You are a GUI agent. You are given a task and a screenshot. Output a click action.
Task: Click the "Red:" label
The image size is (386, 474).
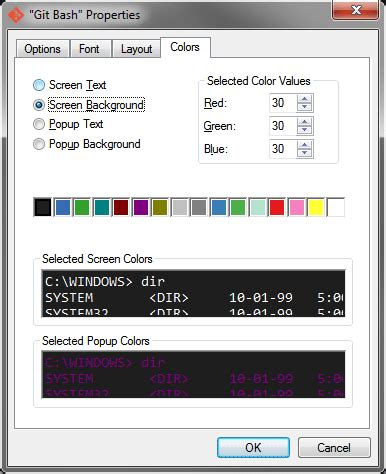[x=215, y=103]
